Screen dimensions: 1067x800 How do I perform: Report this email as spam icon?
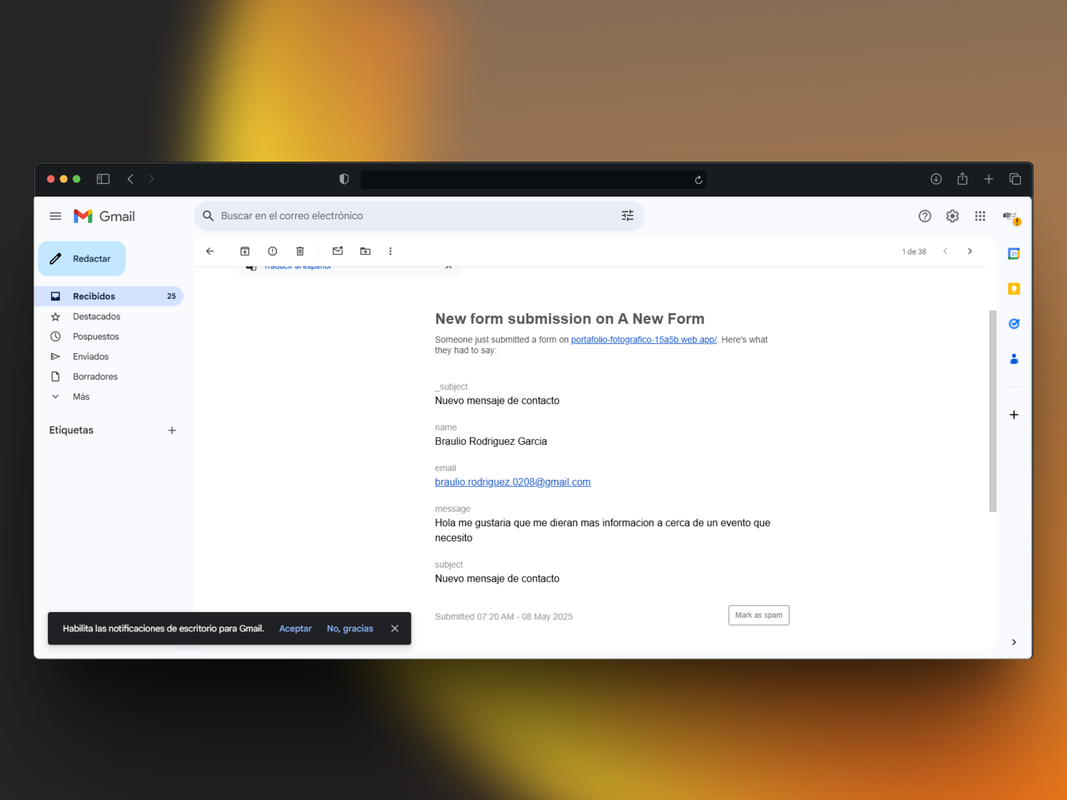pos(272,251)
